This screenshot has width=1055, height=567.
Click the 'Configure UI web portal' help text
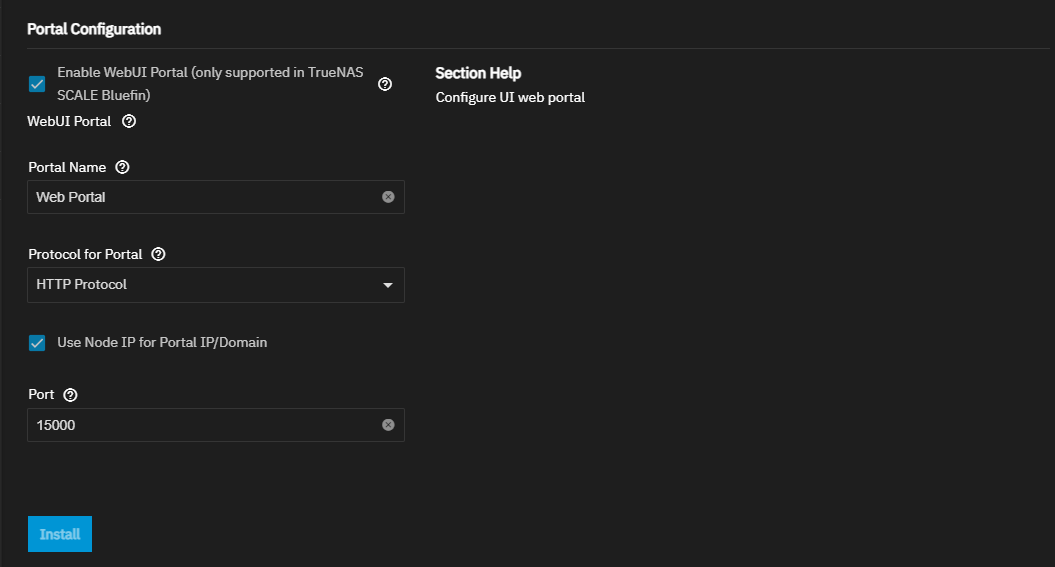(x=510, y=97)
